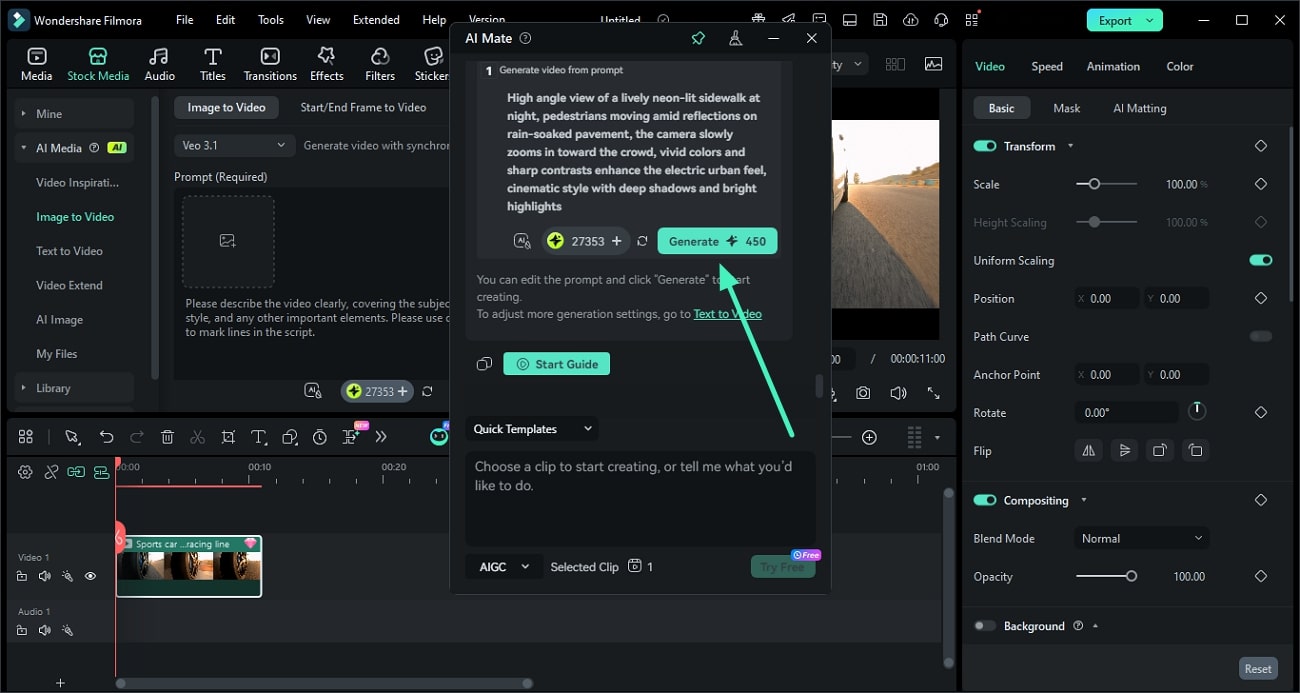The image size is (1300, 693).
Task: Click the undo arrow in timeline toolbar
Action: 106,437
